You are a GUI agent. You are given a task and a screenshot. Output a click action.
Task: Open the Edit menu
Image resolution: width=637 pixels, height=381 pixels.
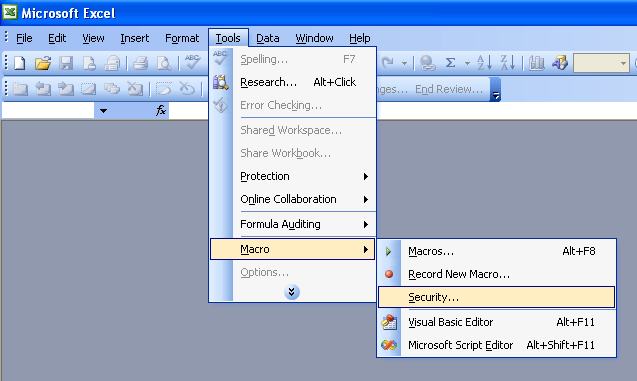(x=57, y=38)
